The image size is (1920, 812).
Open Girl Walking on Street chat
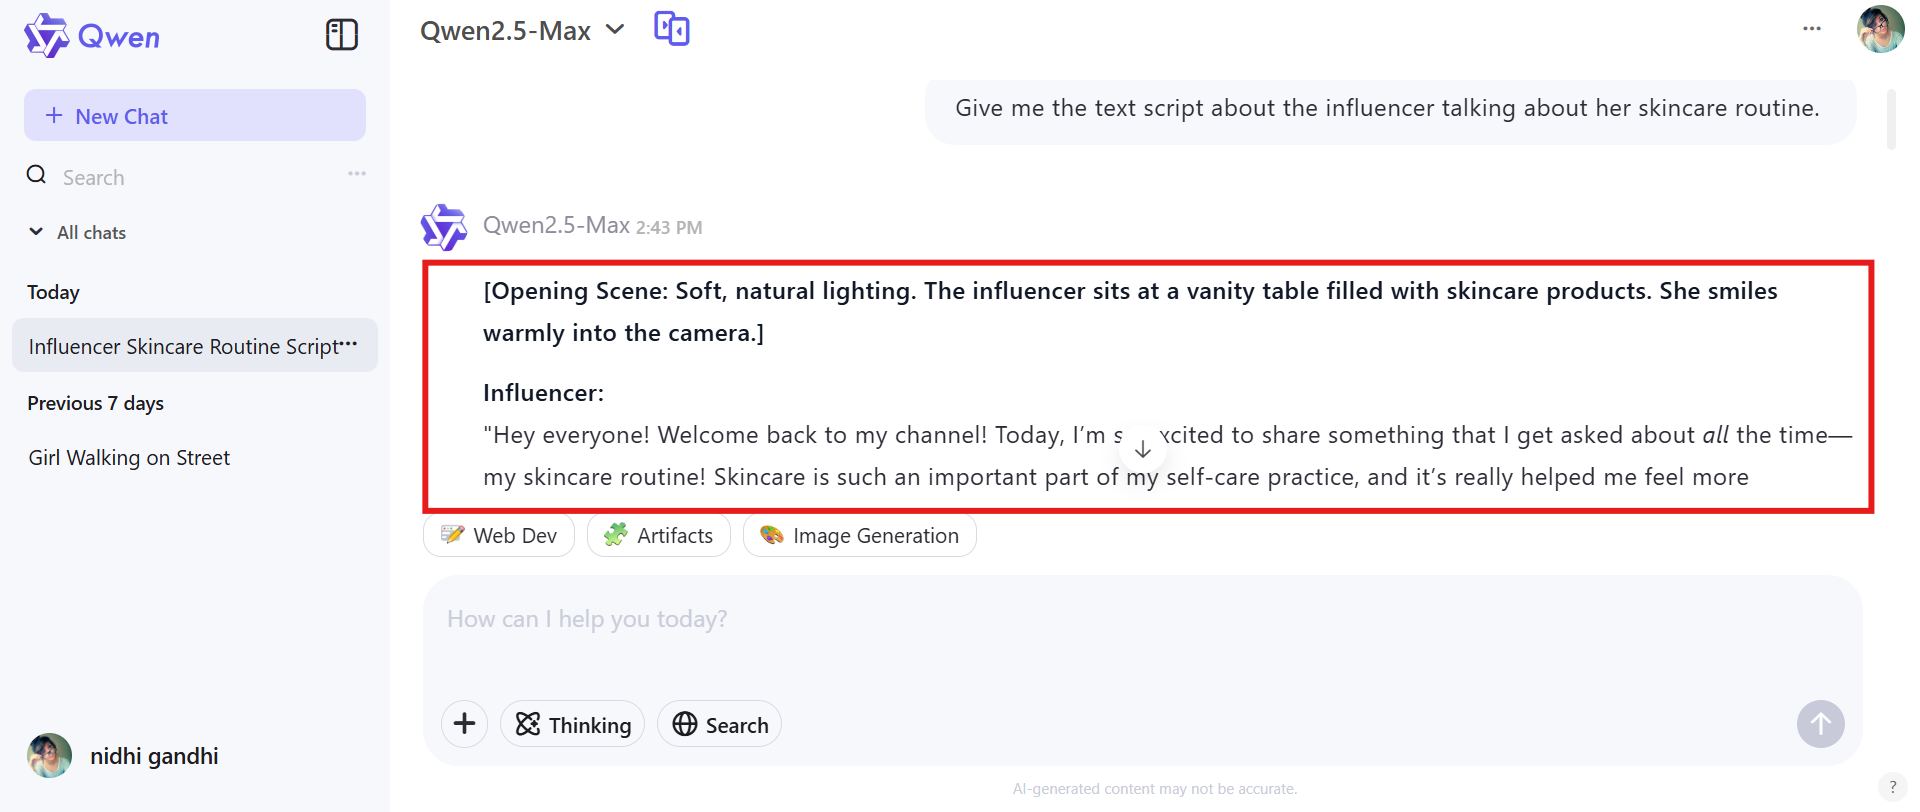pyautogui.click(x=129, y=458)
